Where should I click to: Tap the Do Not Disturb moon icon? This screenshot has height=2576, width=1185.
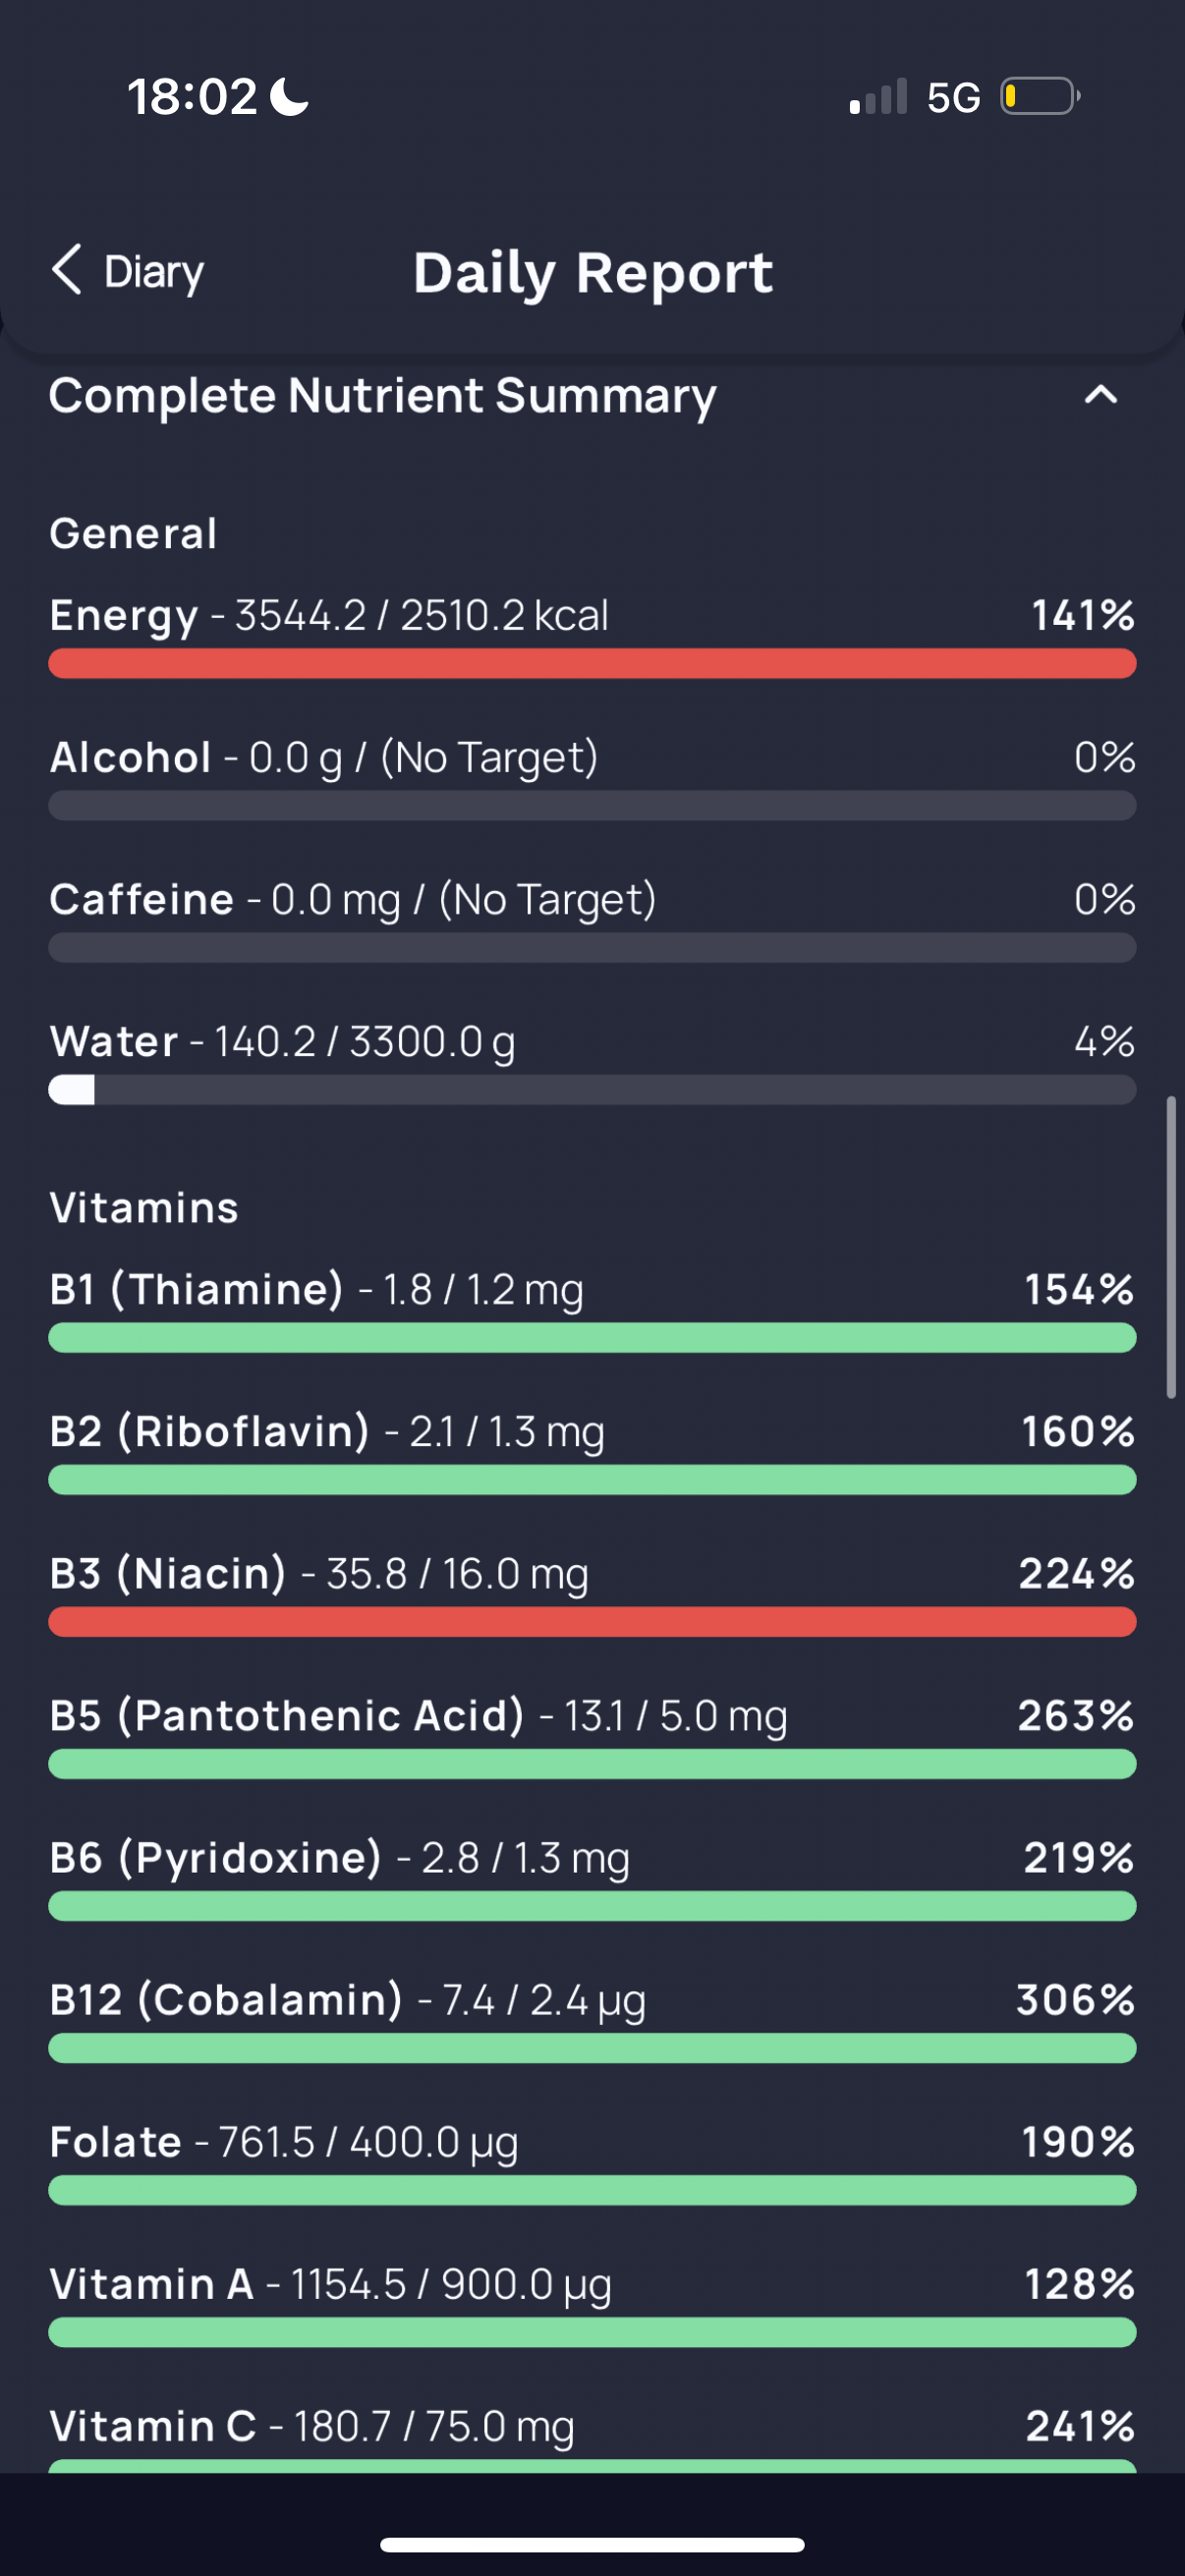coord(290,97)
